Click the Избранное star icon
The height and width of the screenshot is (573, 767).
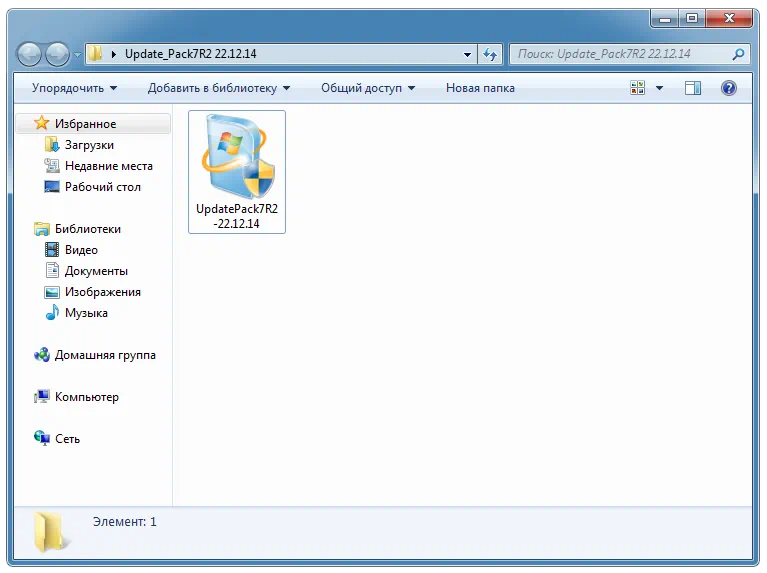[42, 123]
